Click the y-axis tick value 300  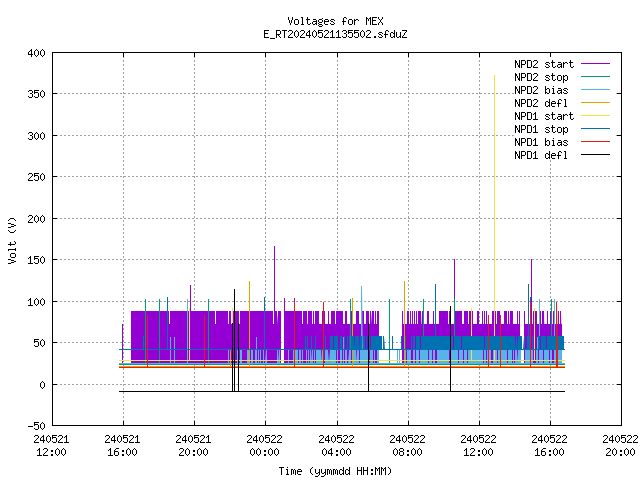pos(36,136)
